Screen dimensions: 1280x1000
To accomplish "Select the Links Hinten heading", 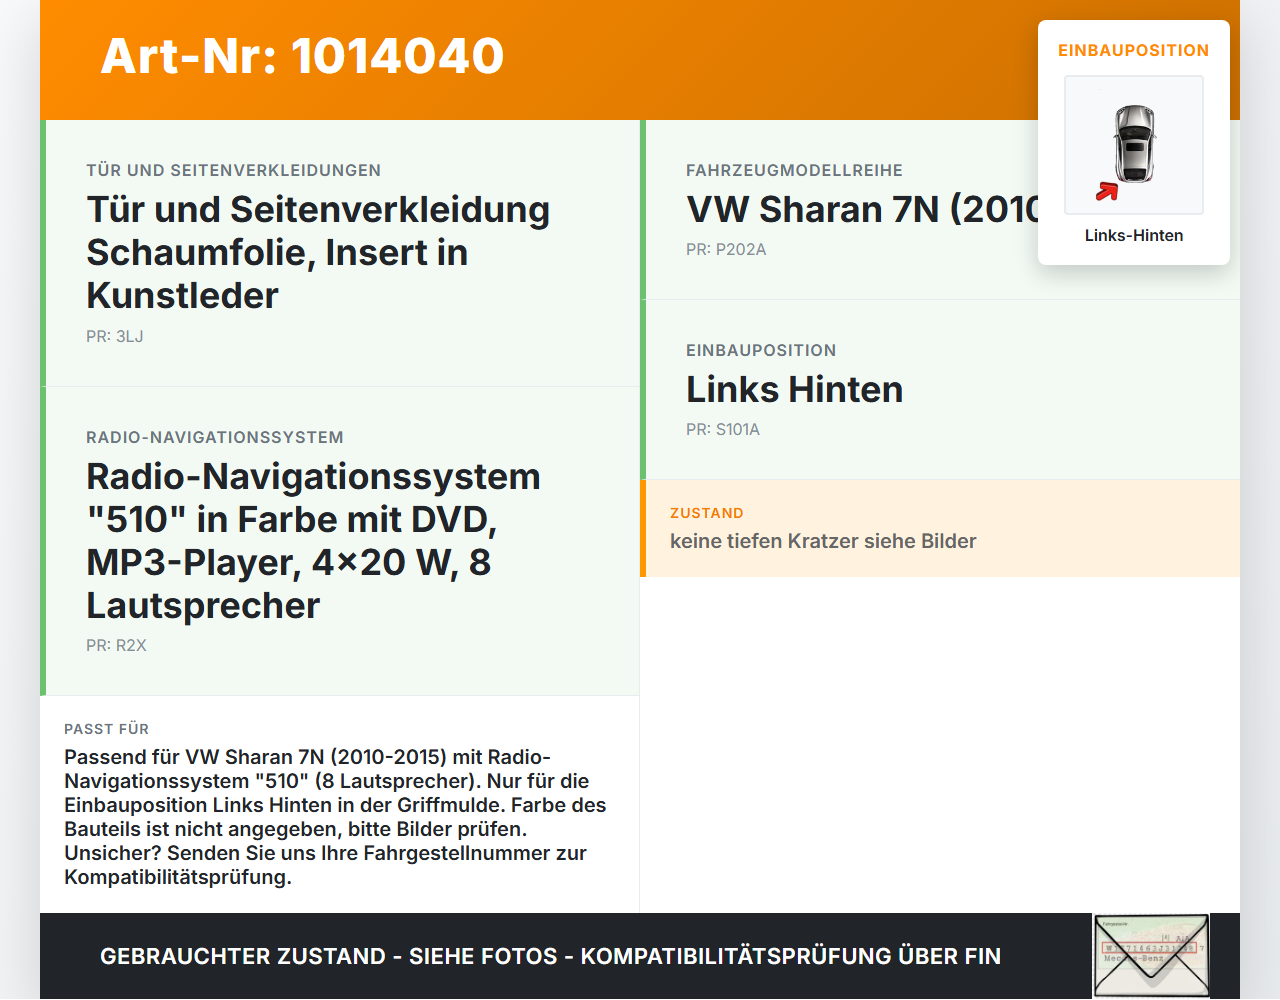I will pyautogui.click(x=794, y=389).
